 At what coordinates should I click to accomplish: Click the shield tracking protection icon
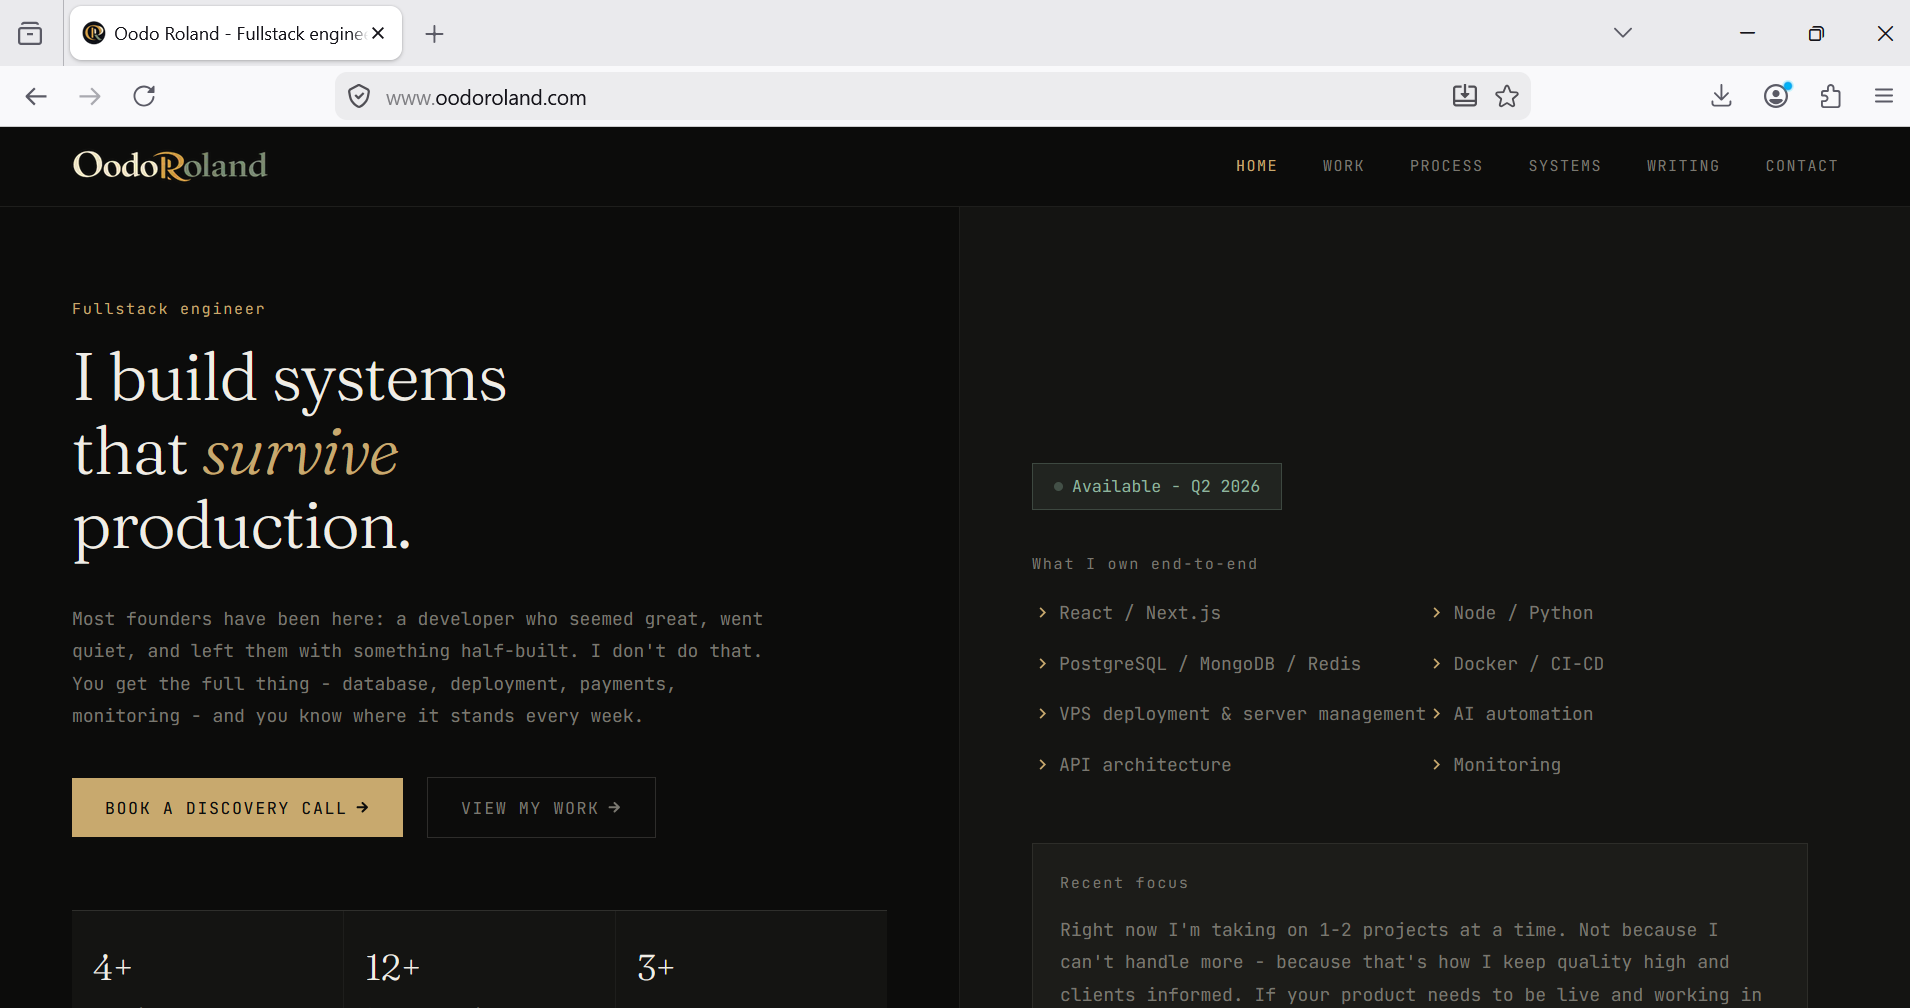pyautogui.click(x=359, y=97)
